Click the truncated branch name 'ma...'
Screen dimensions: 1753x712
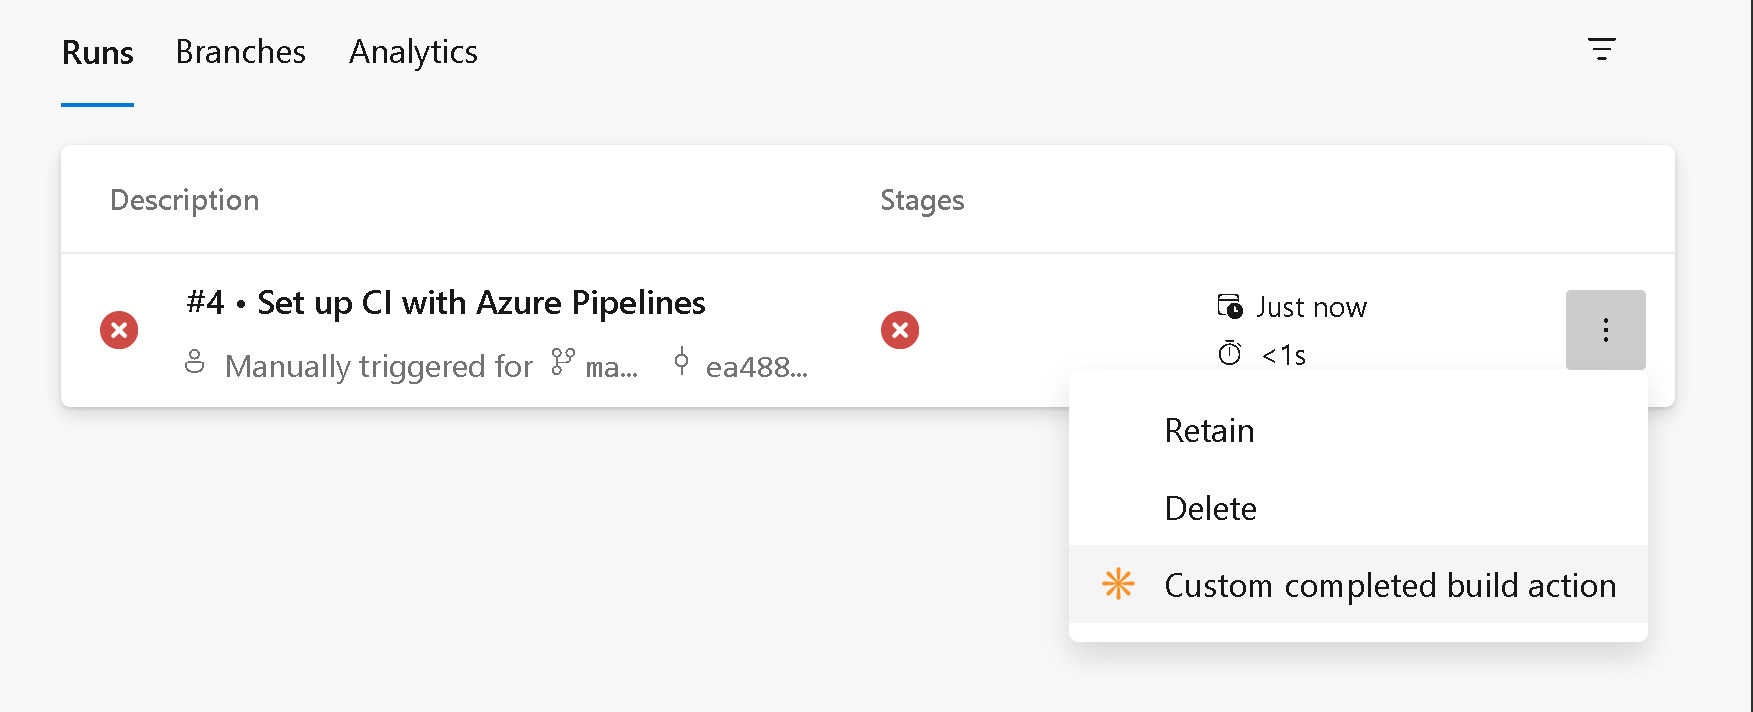click(610, 366)
